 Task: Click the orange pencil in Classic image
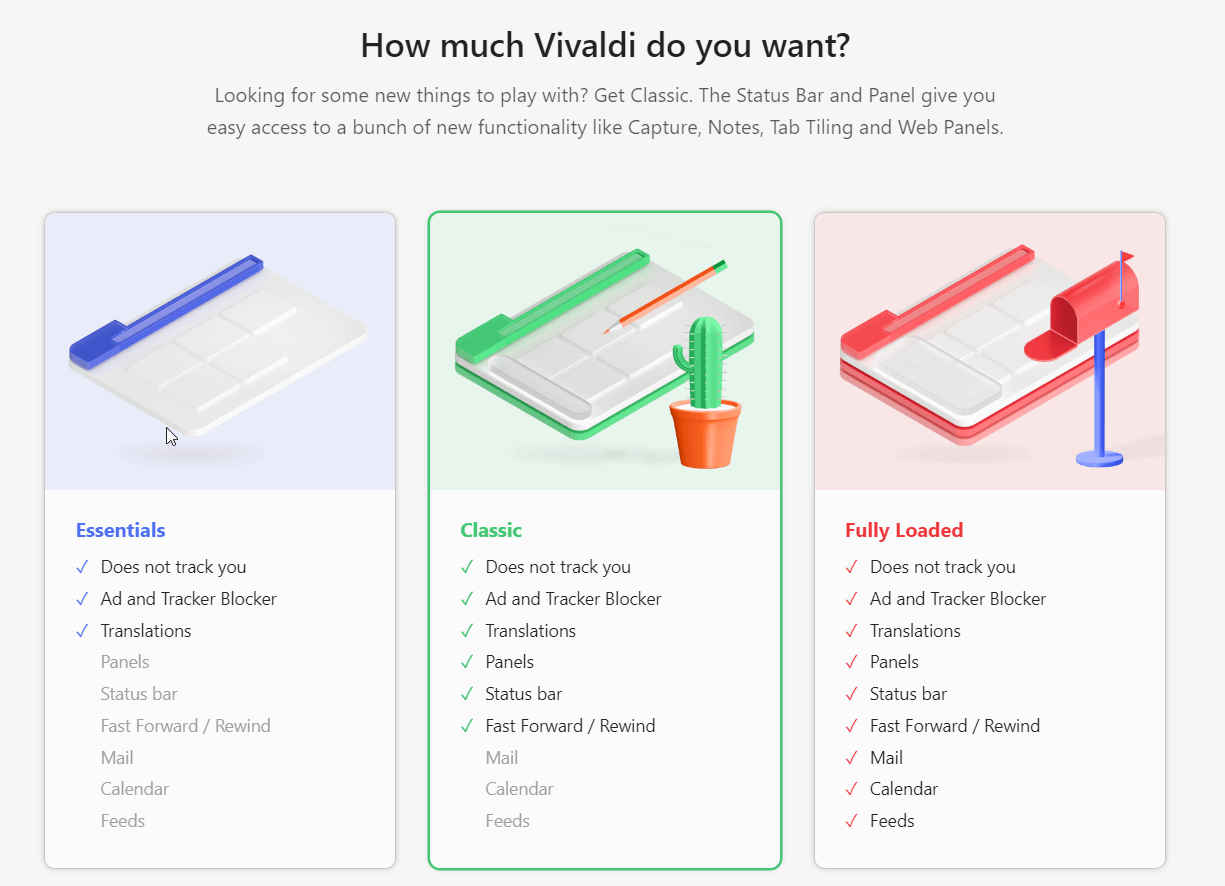click(664, 296)
